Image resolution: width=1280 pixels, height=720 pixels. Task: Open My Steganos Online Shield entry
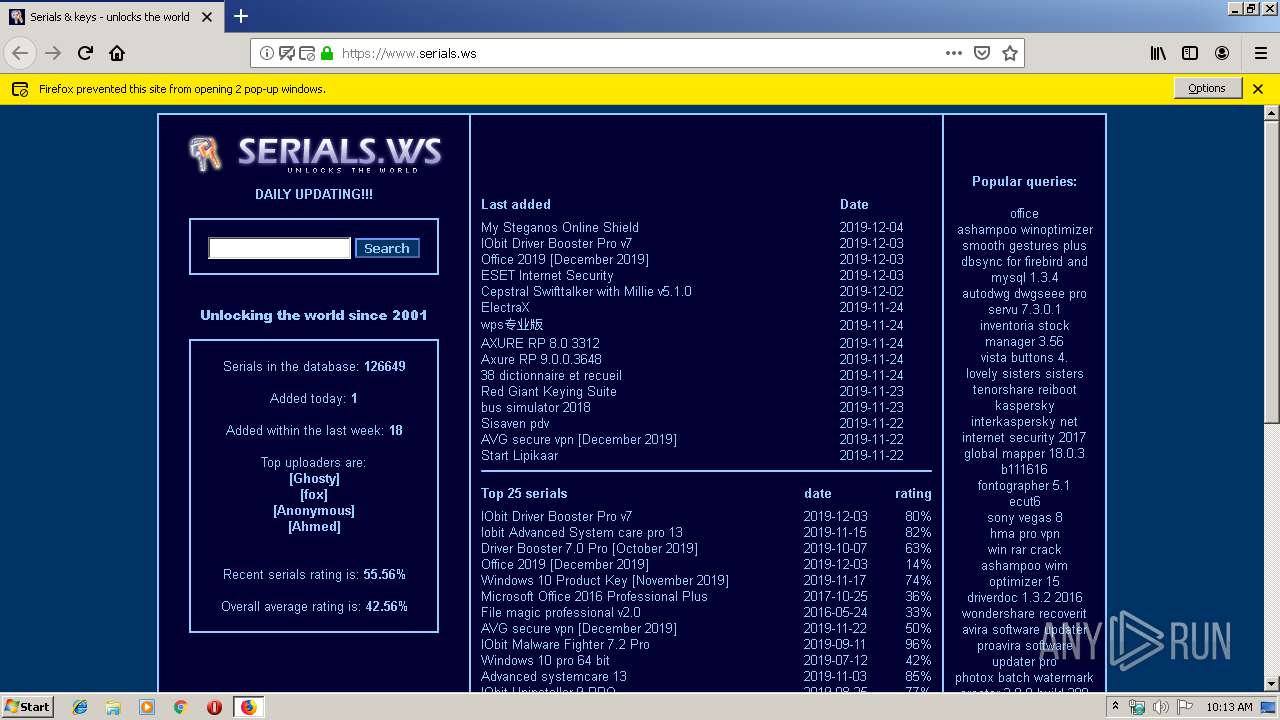(559, 227)
